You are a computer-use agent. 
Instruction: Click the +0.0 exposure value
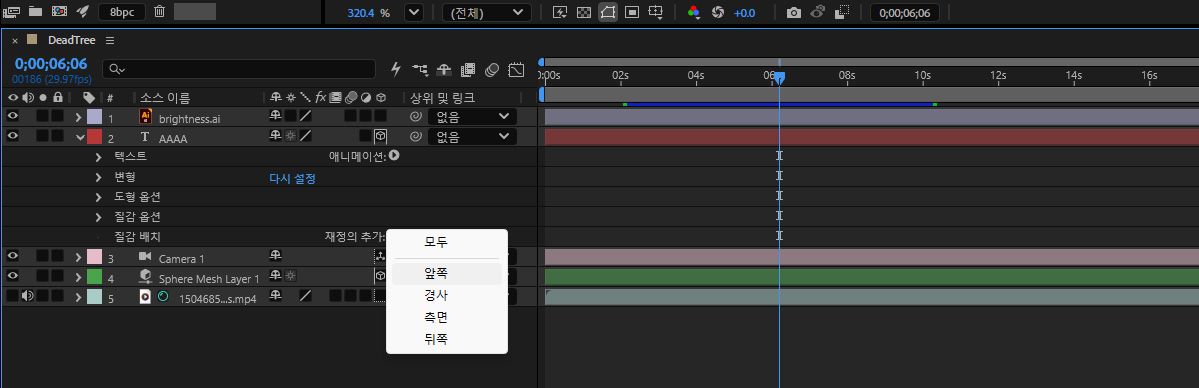pos(744,13)
